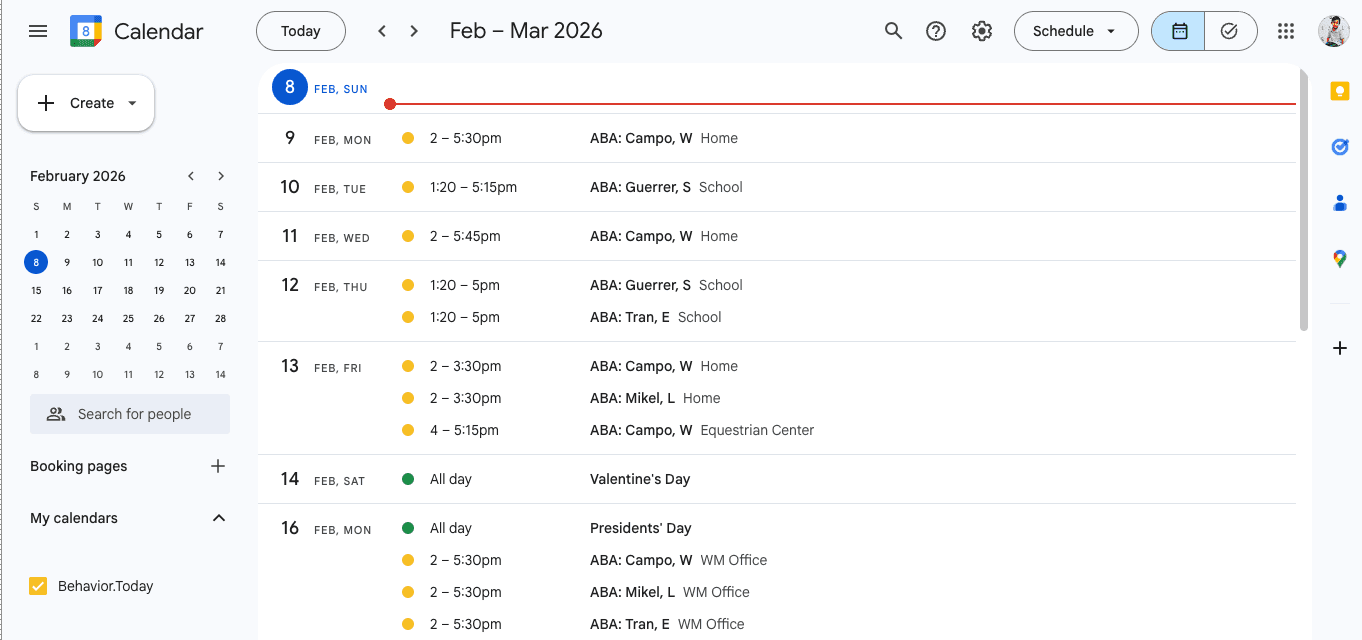This screenshot has width=1362, height=640.
Task: Select February 25 in mini calendar
Action: tap(128, 319)
